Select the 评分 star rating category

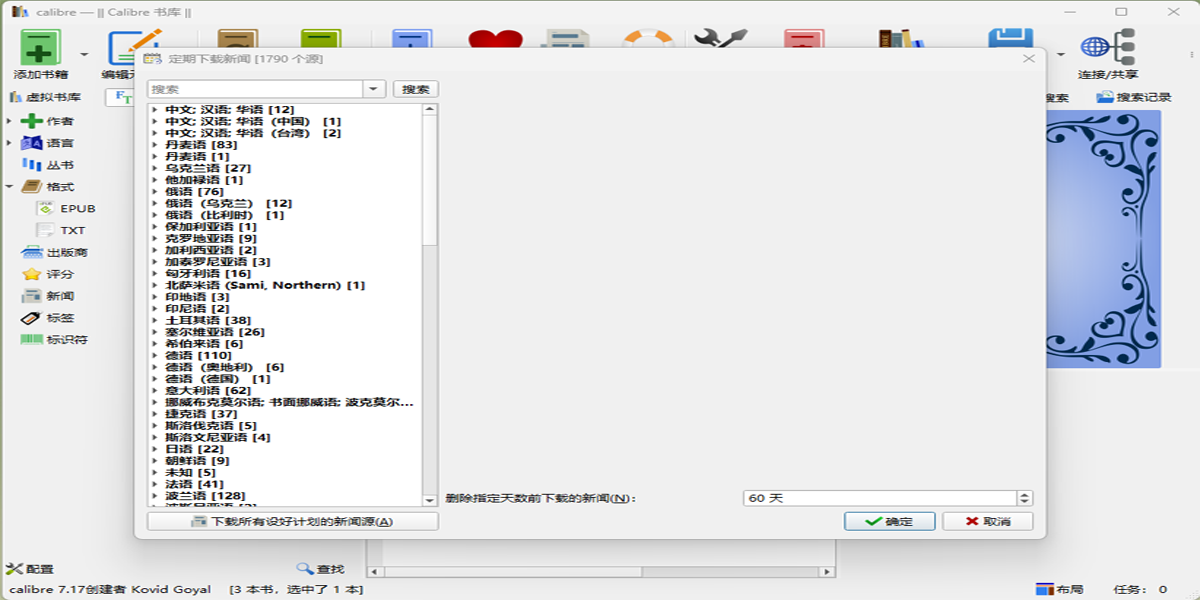point(47,274)
